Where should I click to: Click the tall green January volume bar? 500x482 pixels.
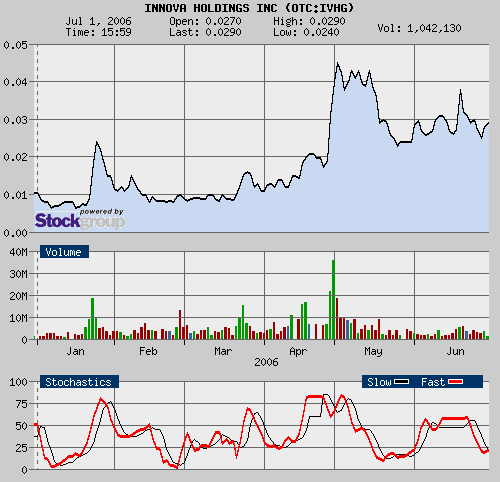92,319
